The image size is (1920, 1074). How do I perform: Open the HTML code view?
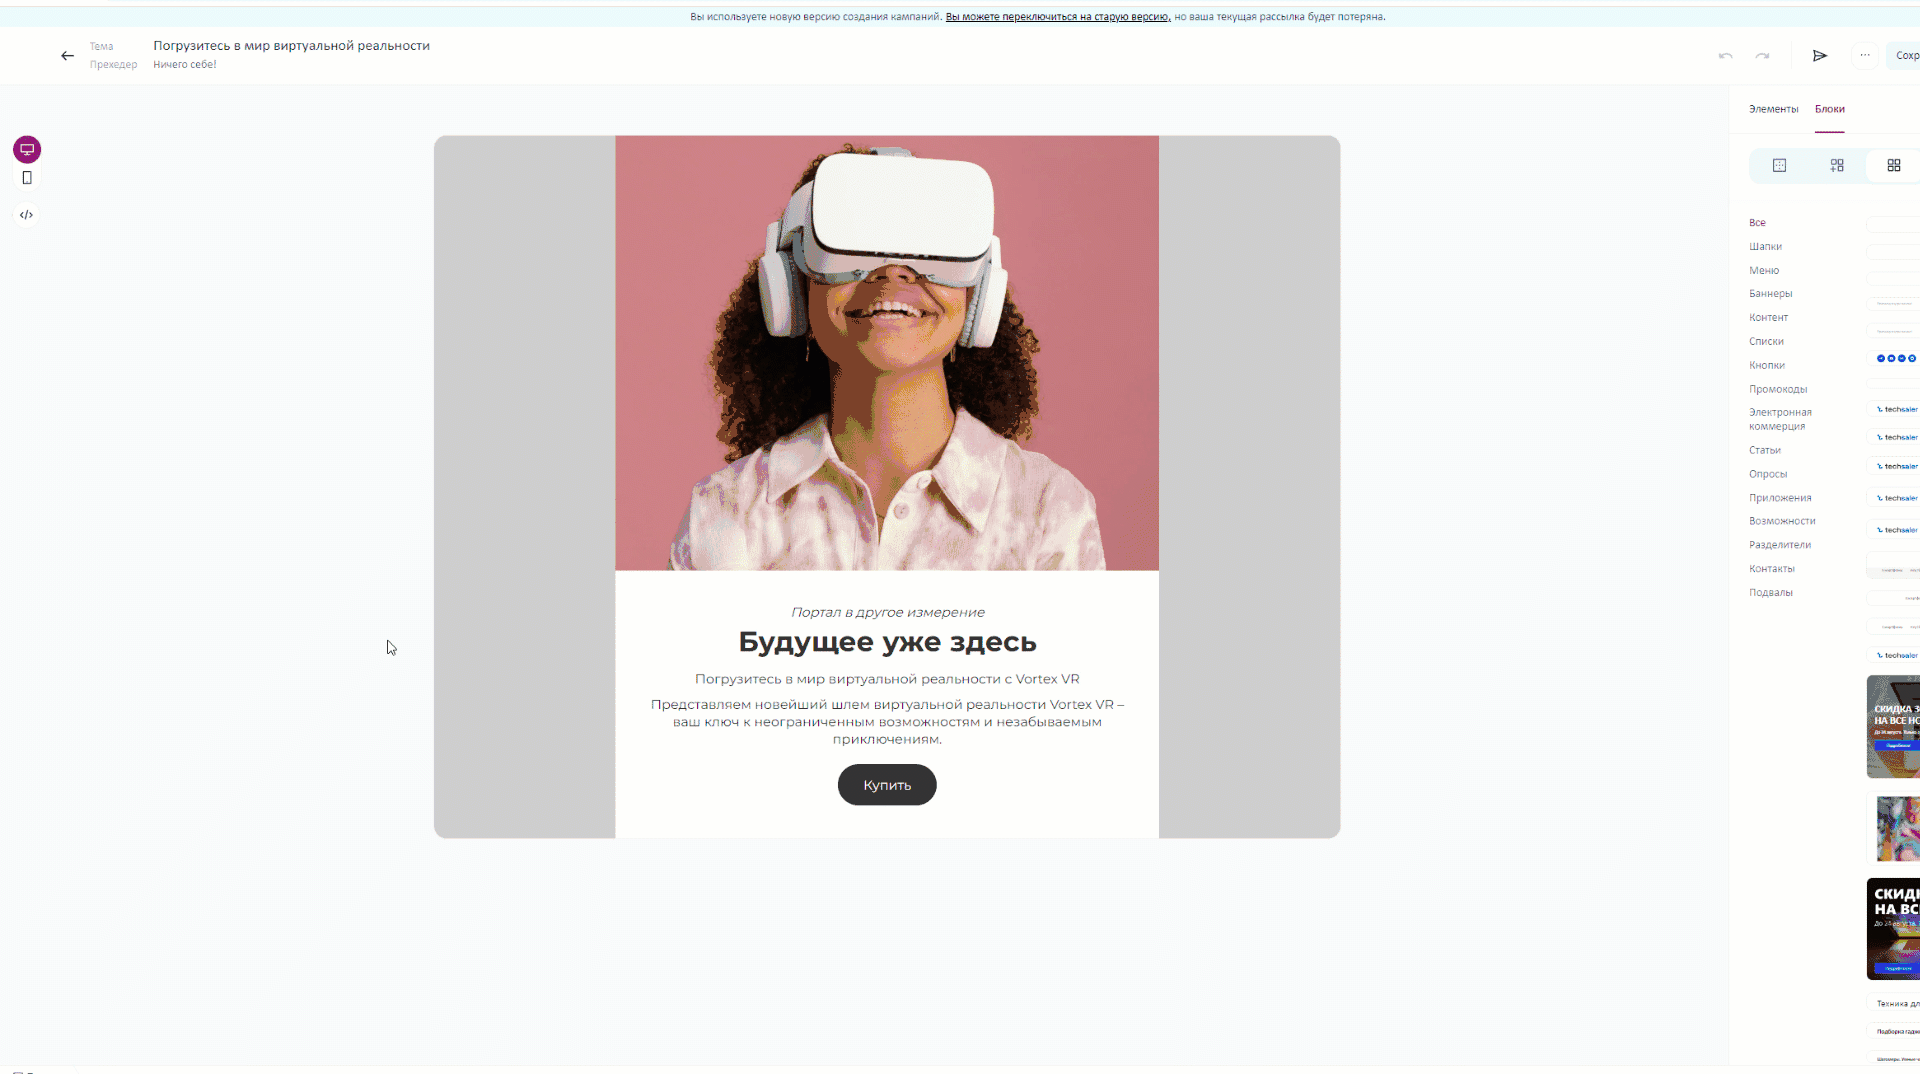point(27,215)
